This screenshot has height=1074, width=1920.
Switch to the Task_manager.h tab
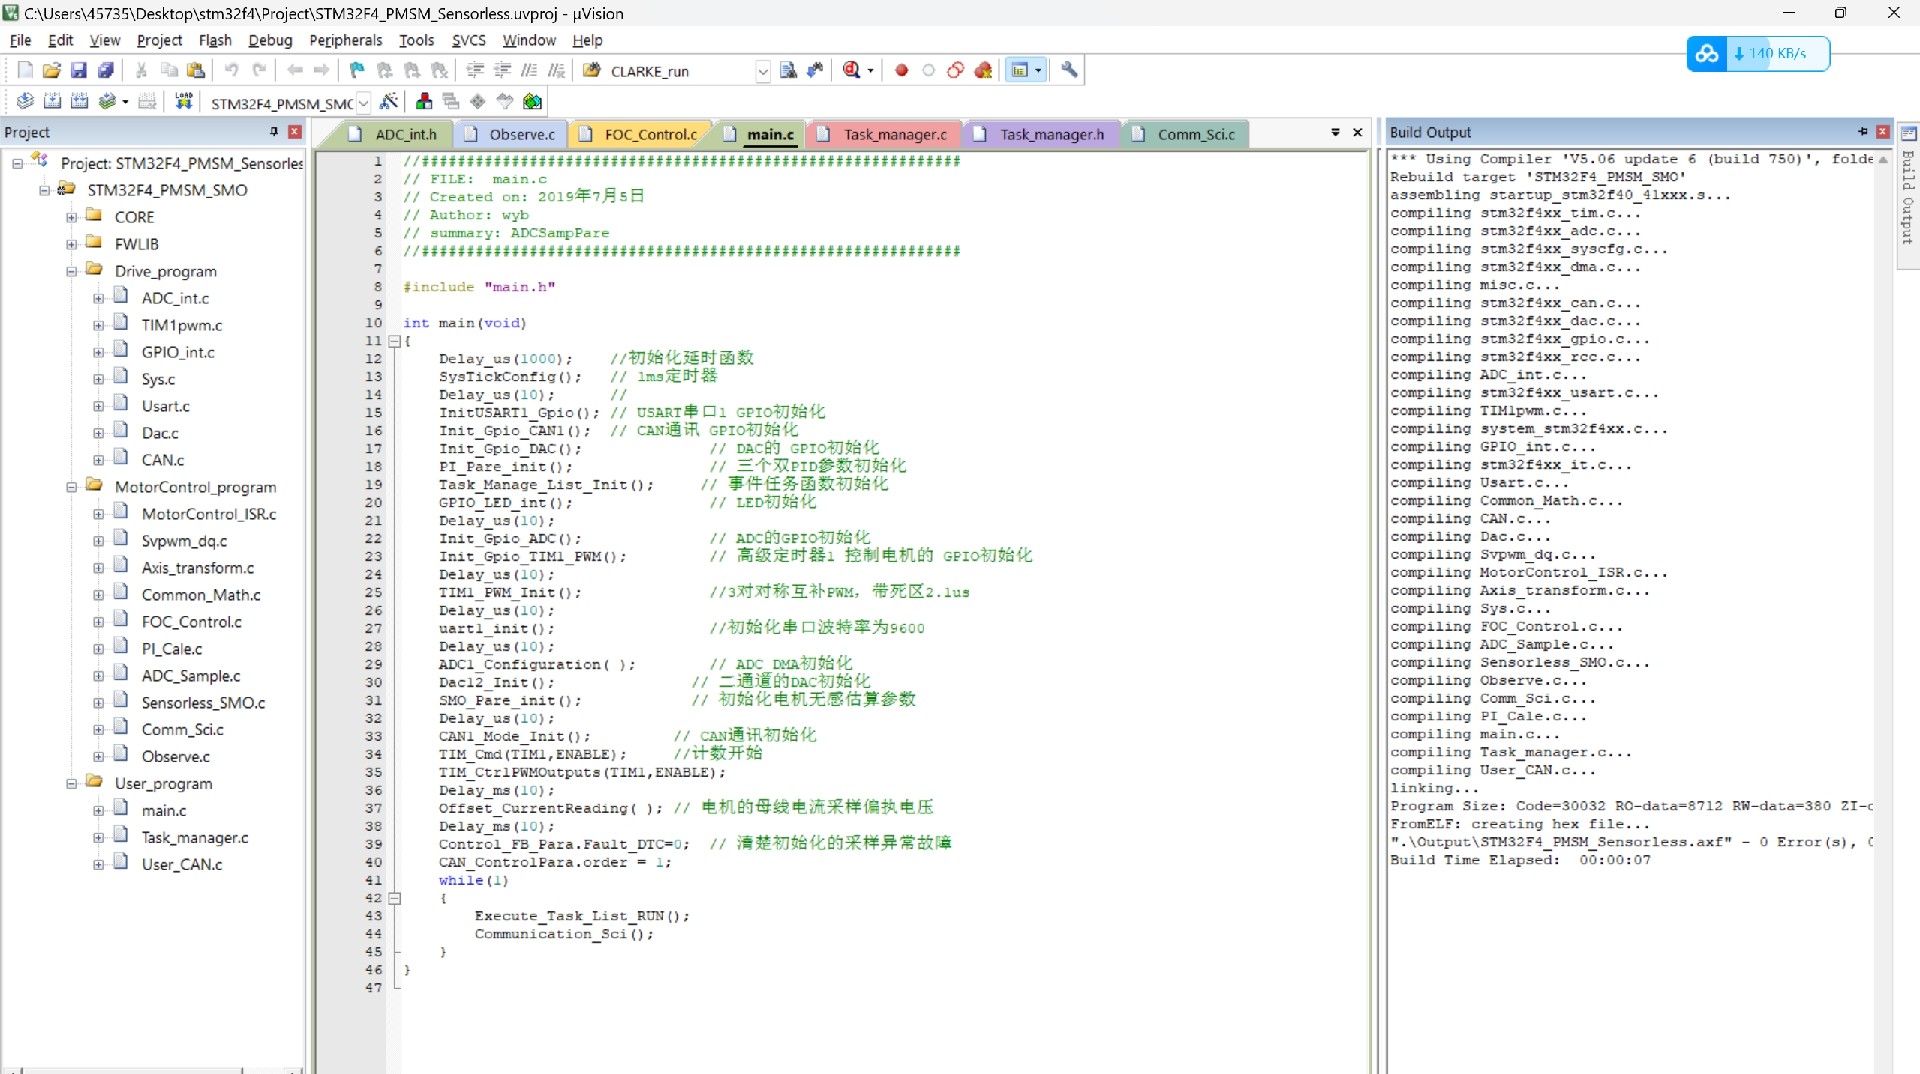[x=1040, y=134]
